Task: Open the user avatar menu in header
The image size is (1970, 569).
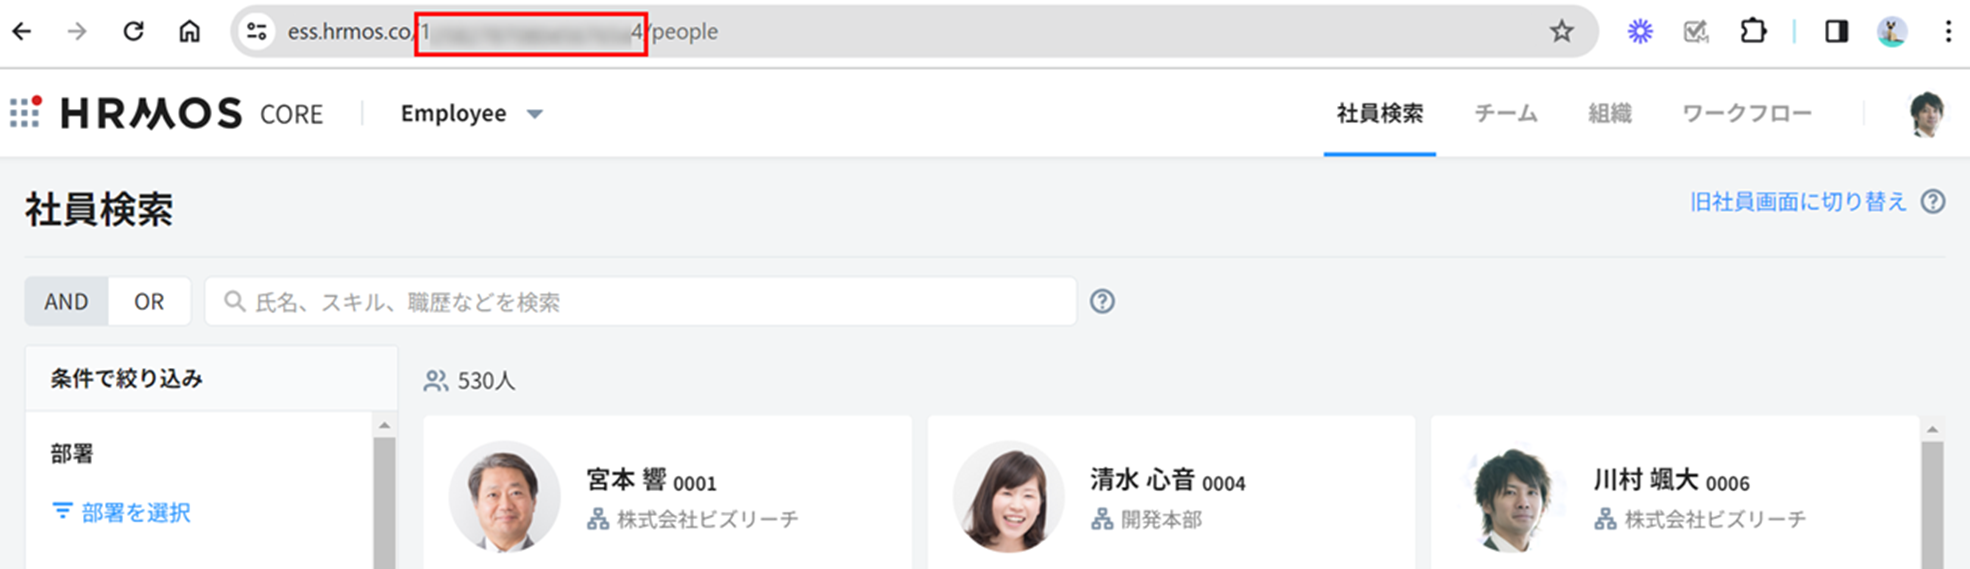Action: tap(1925, 114)
